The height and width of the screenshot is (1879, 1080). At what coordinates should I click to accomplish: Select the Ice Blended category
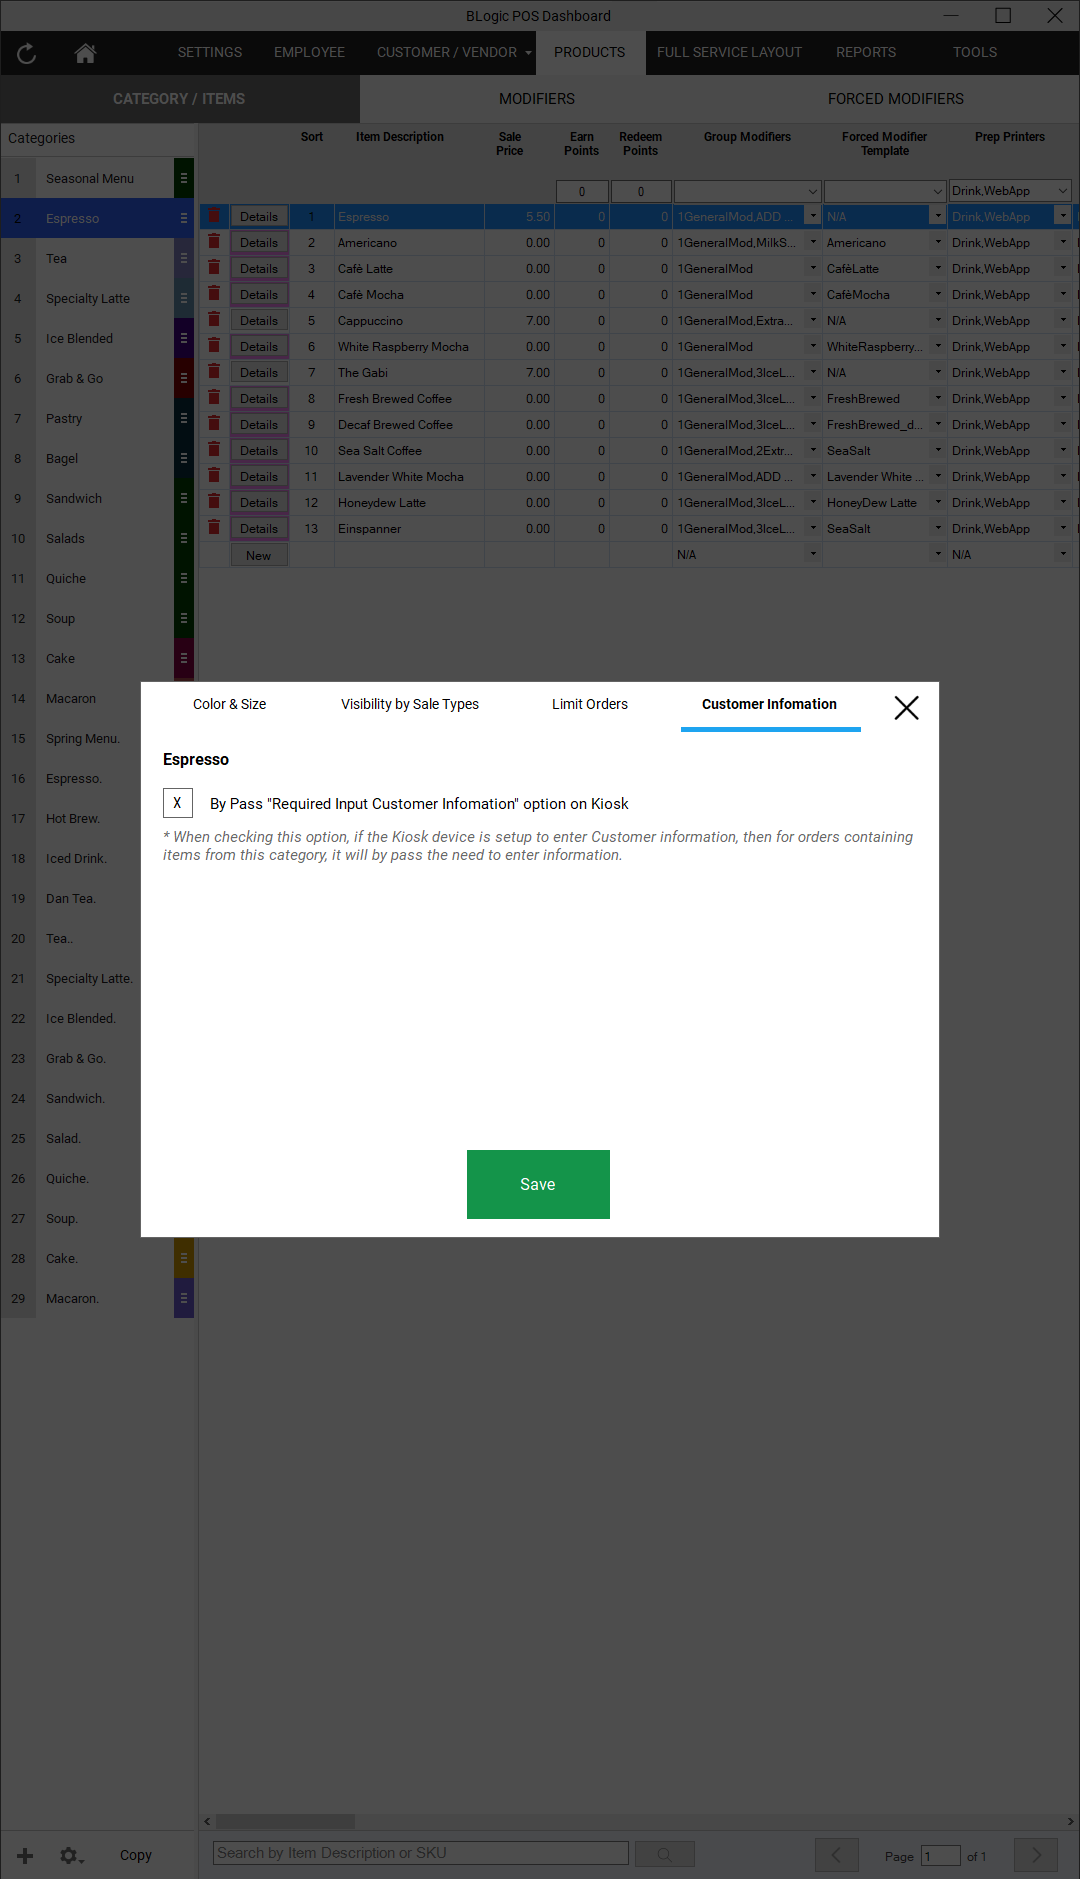88,338
